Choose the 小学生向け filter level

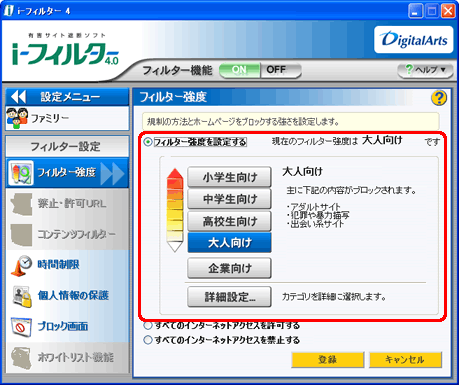click(x=229, y=177)
